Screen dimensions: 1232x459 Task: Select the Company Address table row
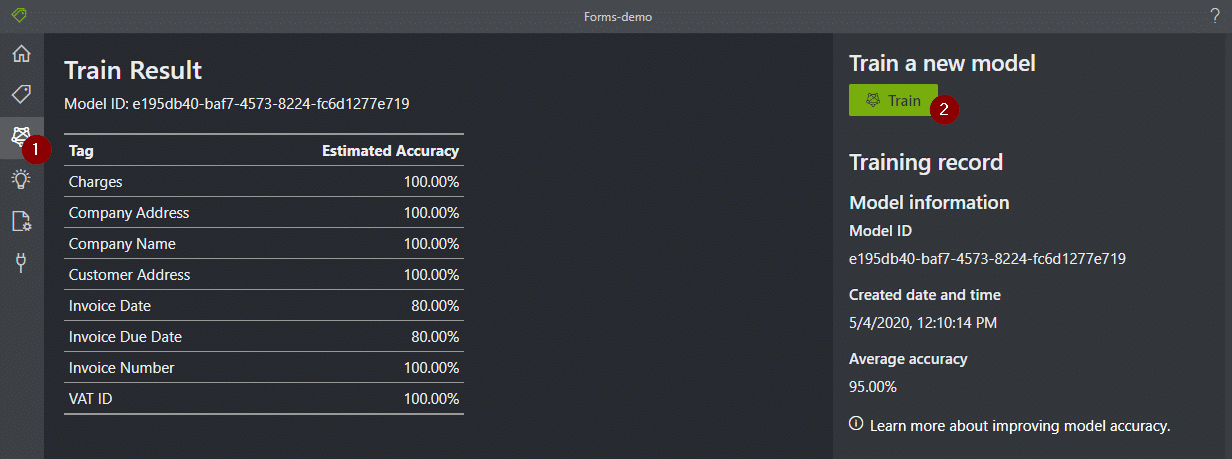point(263,213)
